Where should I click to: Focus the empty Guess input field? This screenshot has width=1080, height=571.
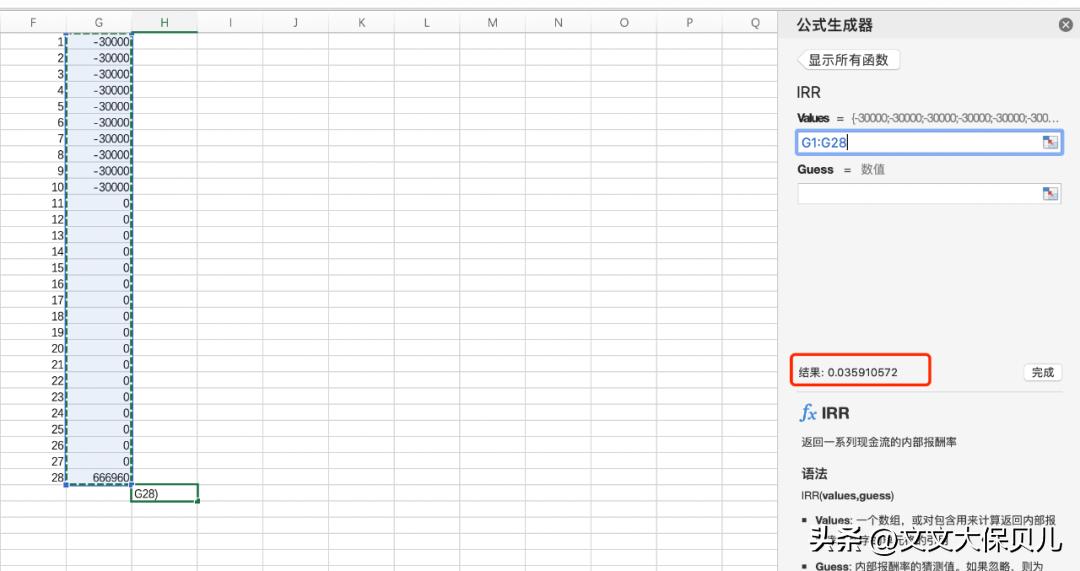point(929,194)
